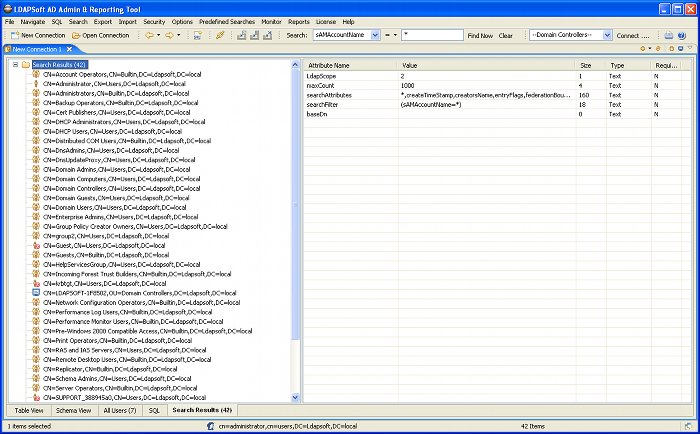Click the print icon in toolbar
This screenshot has width=700, height=434.
point(667,35)
